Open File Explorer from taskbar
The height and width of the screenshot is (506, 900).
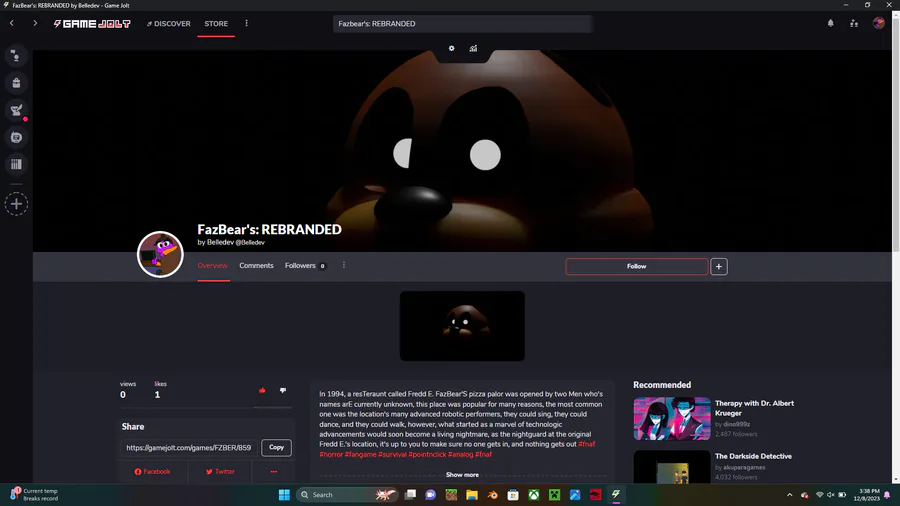pos(472,495)
